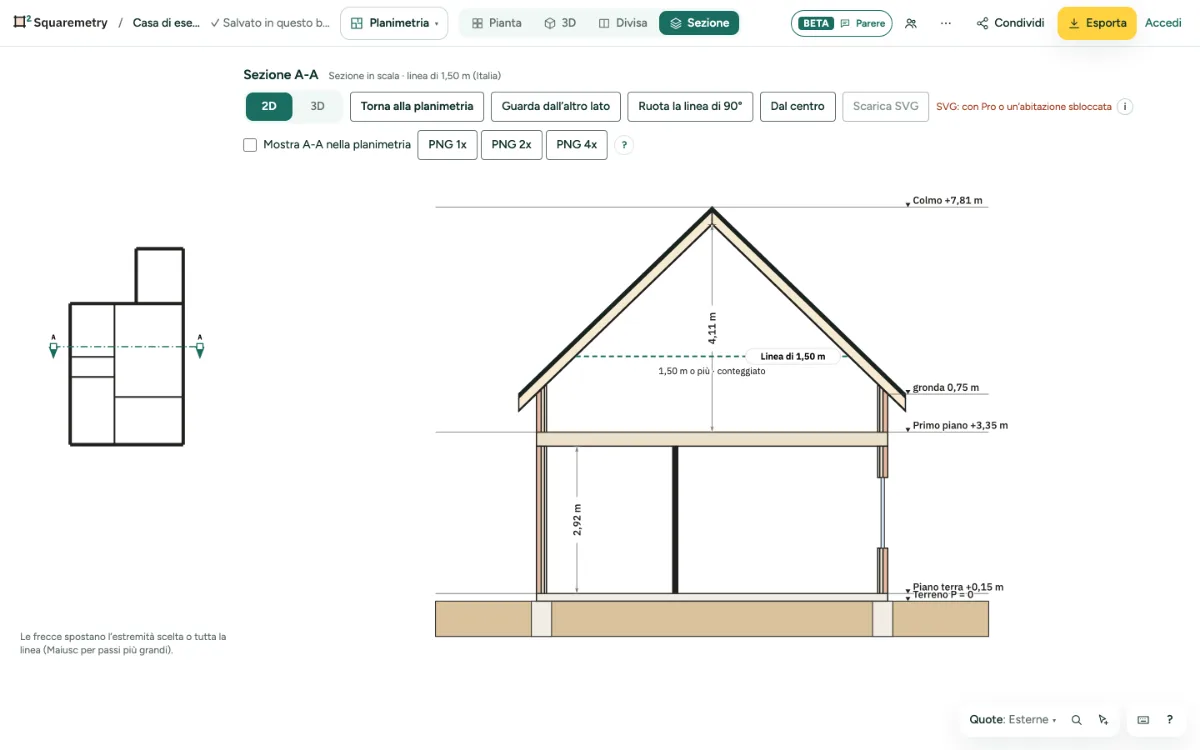
Task: Open the PNG export help question mark
Action: (x=624, y=145)
